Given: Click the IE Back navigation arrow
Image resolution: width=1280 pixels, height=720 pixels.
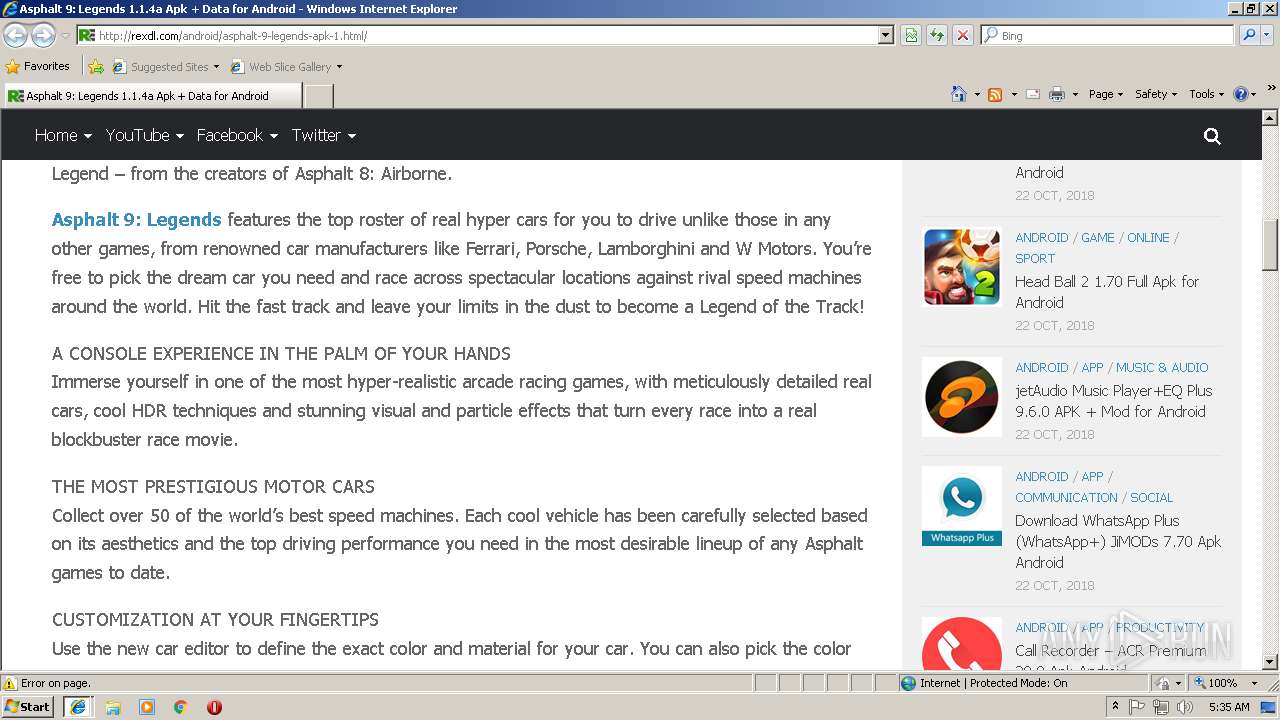Looking at the screenshot, I should 15,35.
